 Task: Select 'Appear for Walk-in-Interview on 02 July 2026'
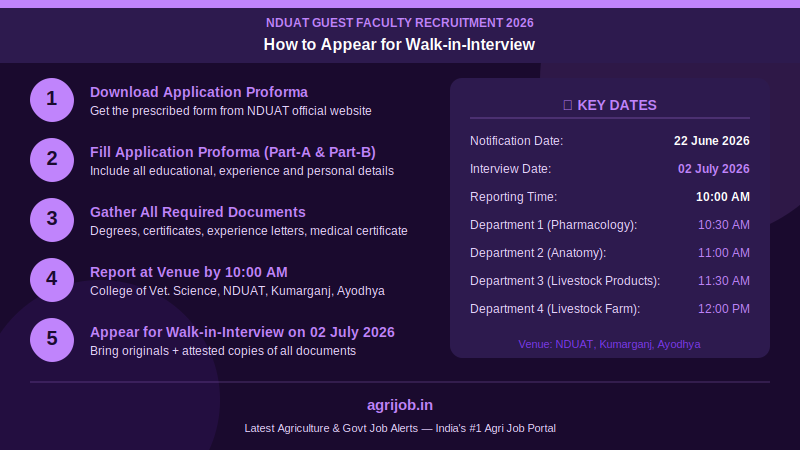[x=242, y=332]
